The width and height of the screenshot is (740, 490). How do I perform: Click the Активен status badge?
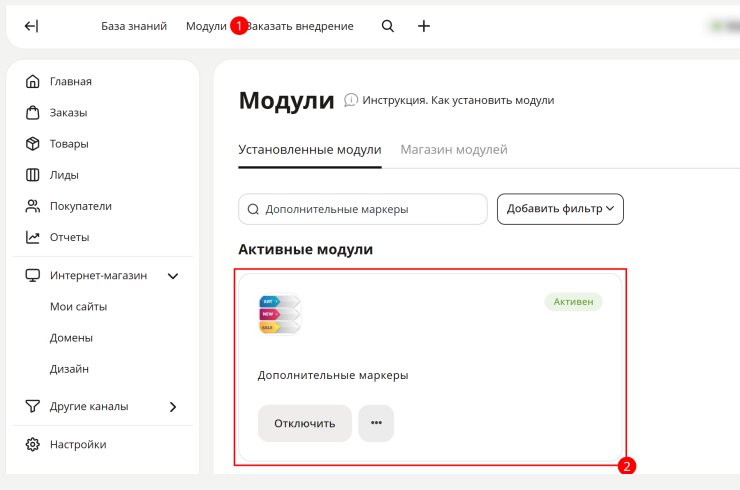pos(573,302)
